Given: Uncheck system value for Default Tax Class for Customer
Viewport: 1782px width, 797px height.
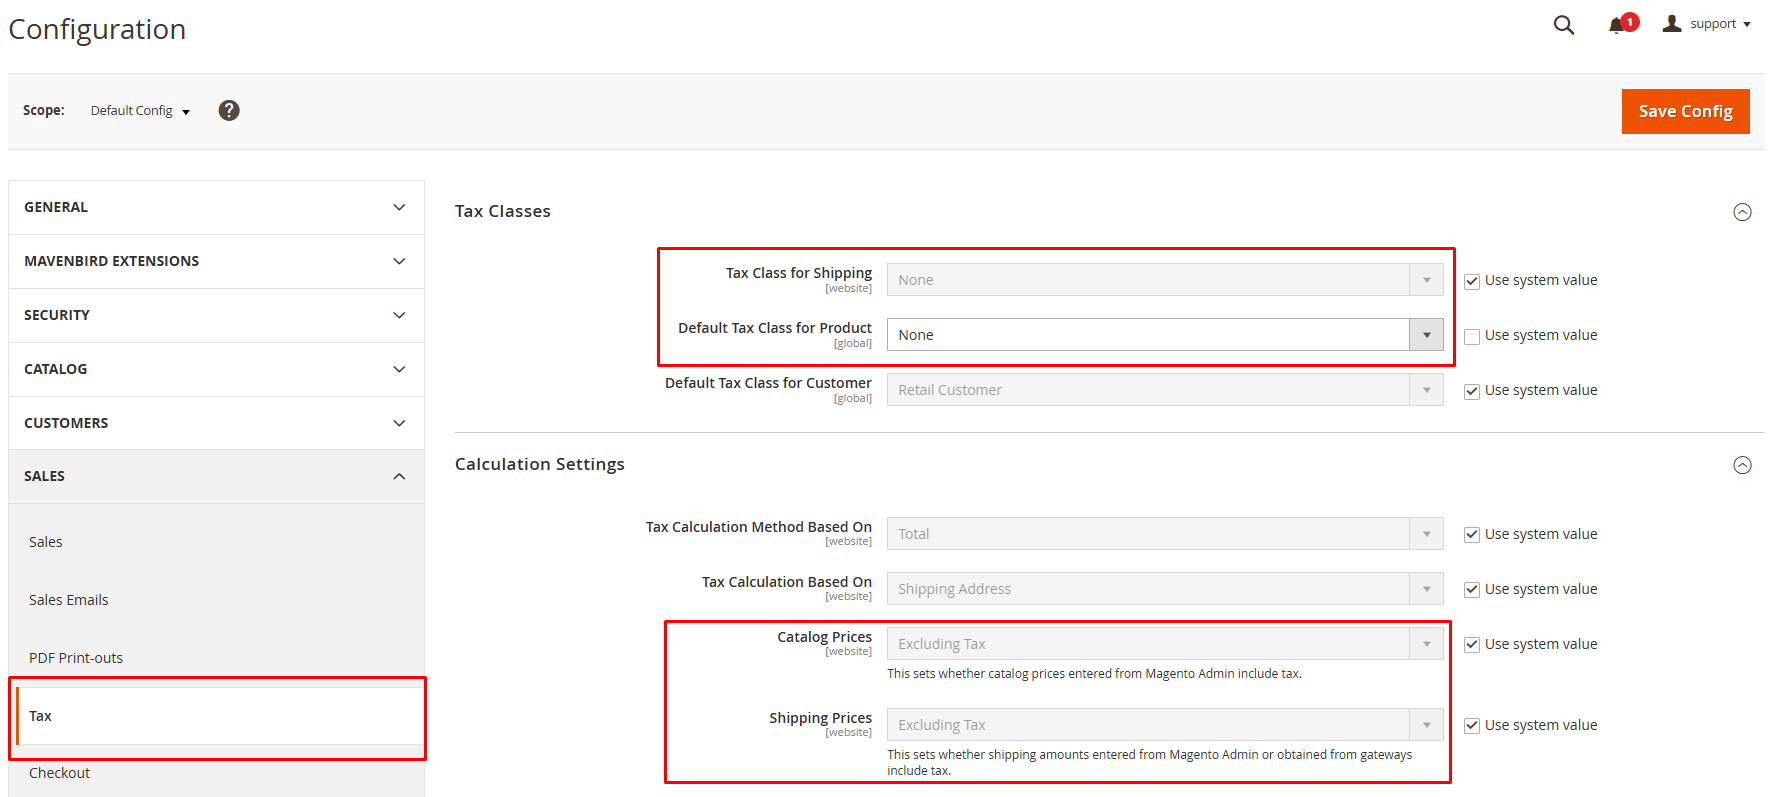Looking at the screenshot, I should click(1472, 391).
